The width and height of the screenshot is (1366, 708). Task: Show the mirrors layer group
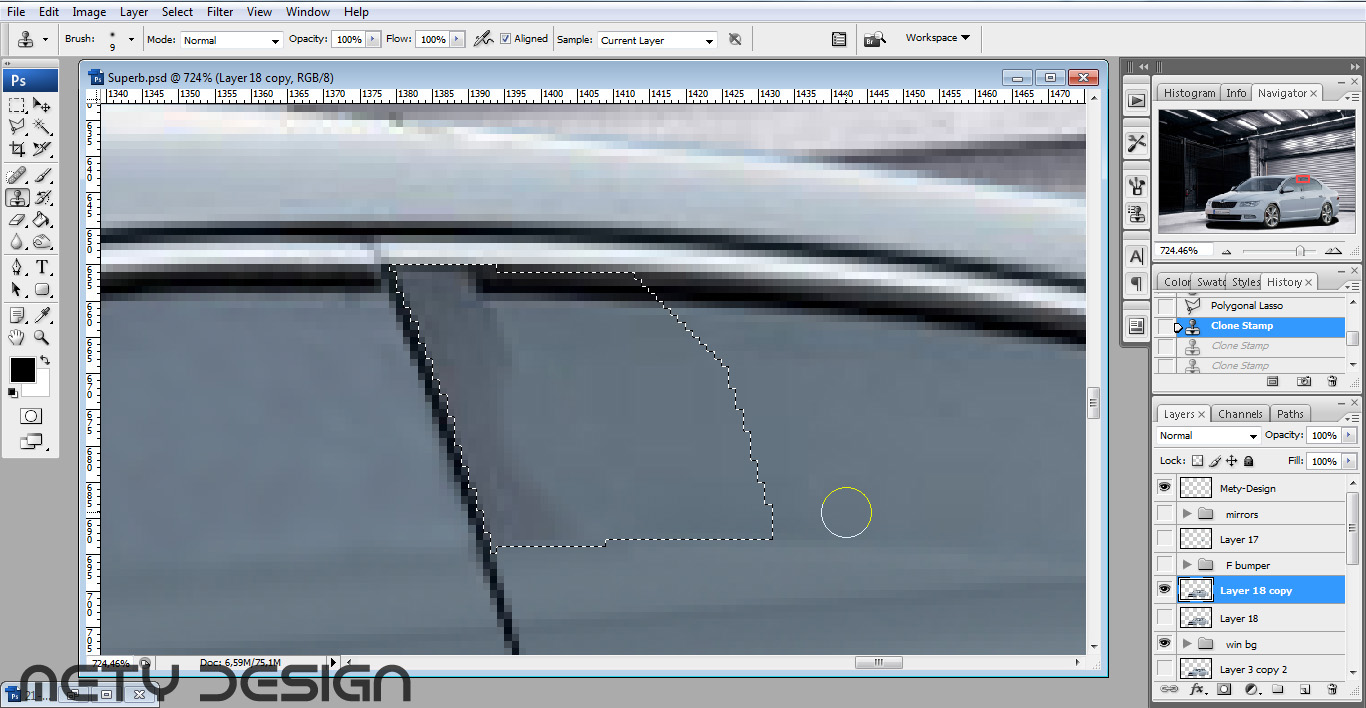click(x=1164, y=513)
